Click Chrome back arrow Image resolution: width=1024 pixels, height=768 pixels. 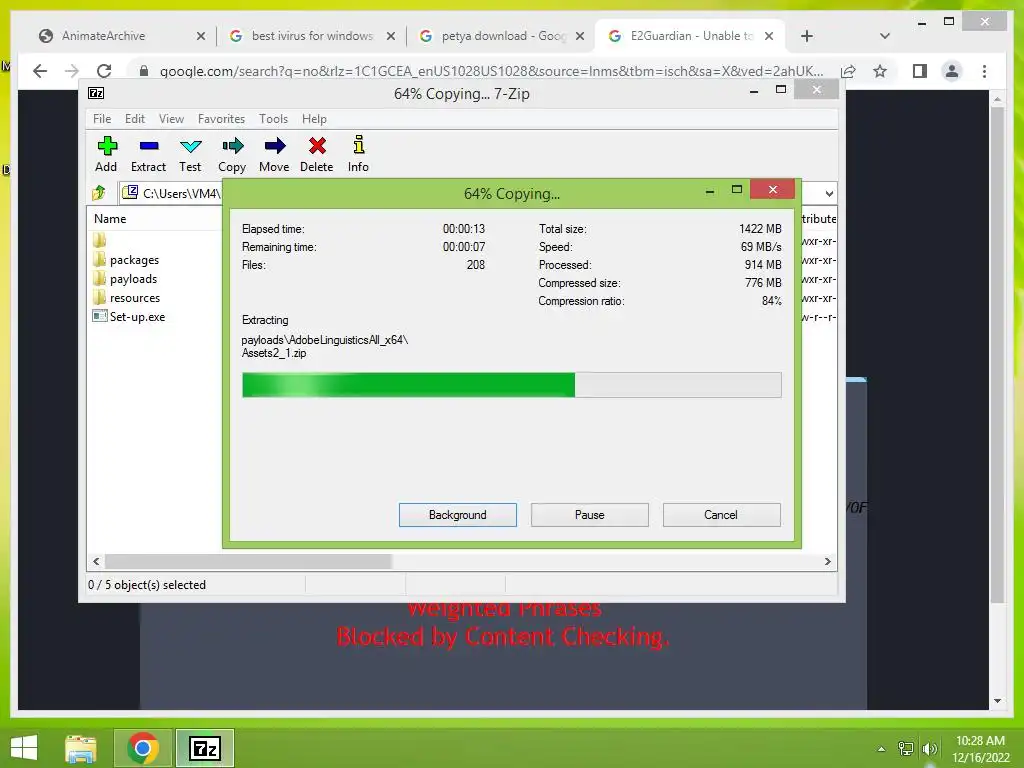click(x=40, y=71)
